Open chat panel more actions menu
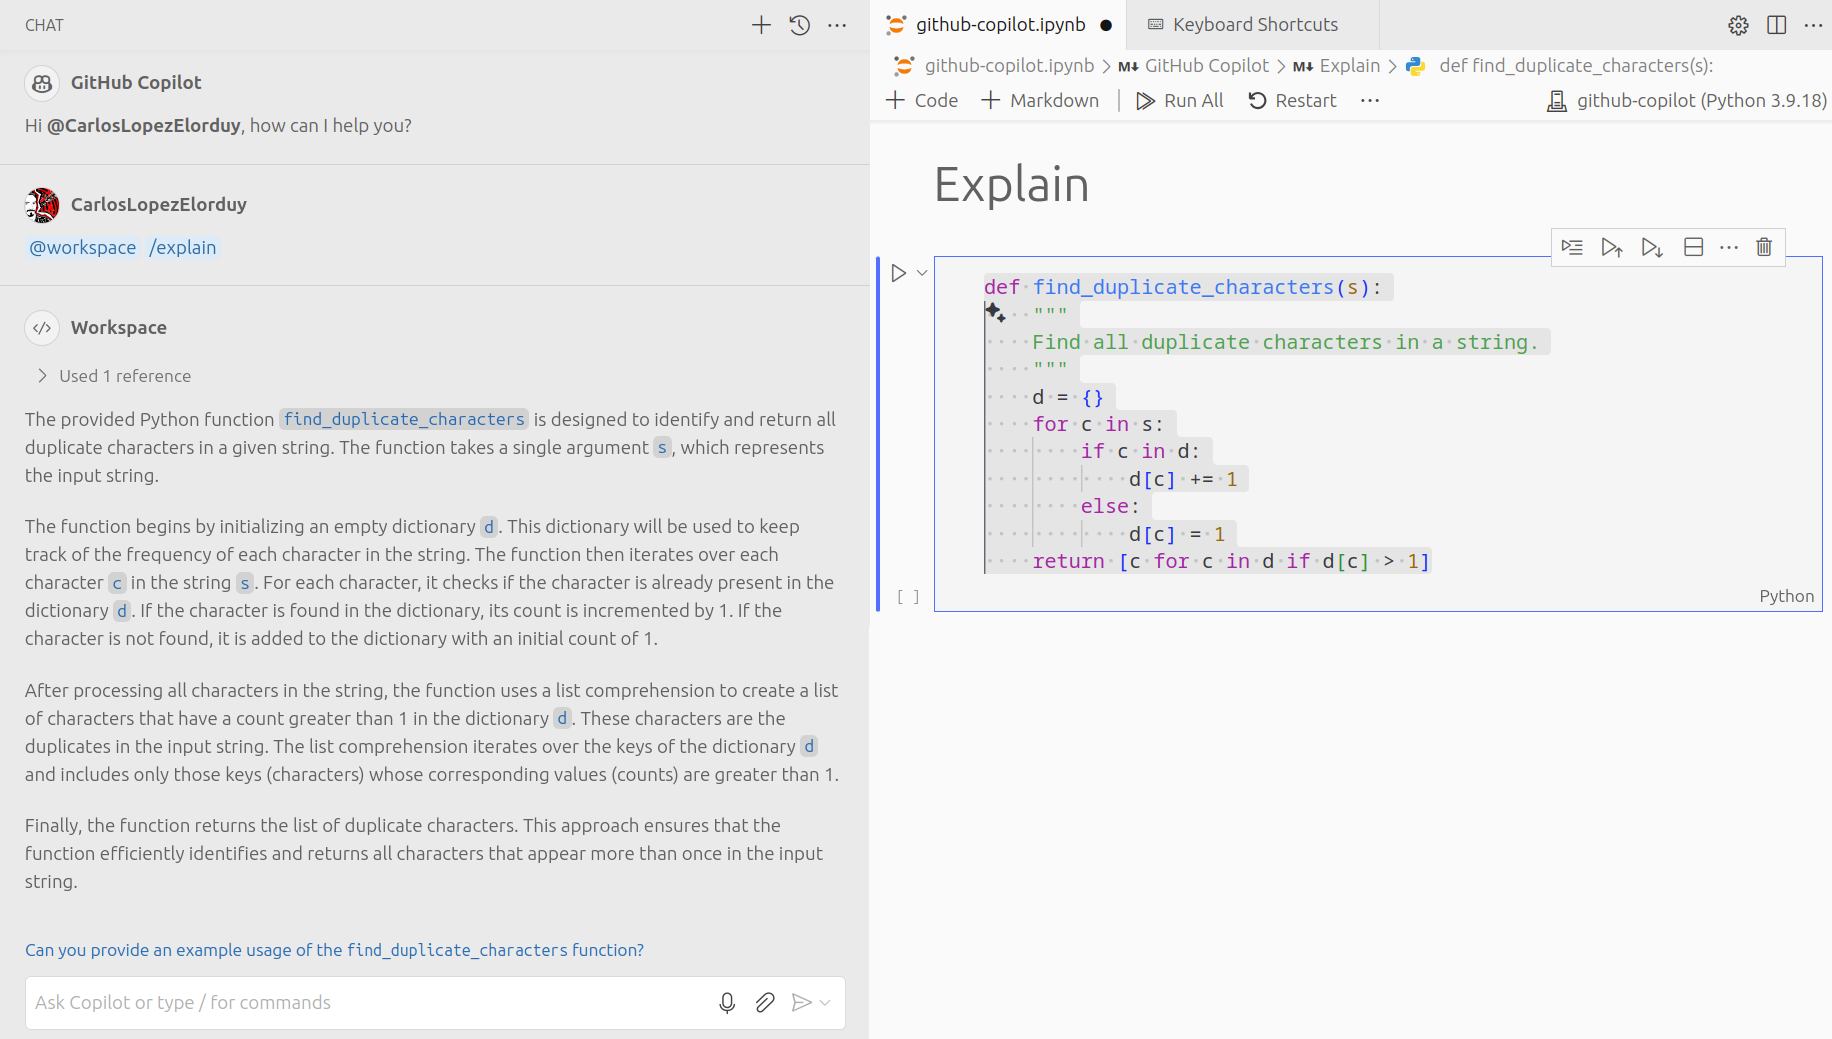 point(837,25)
